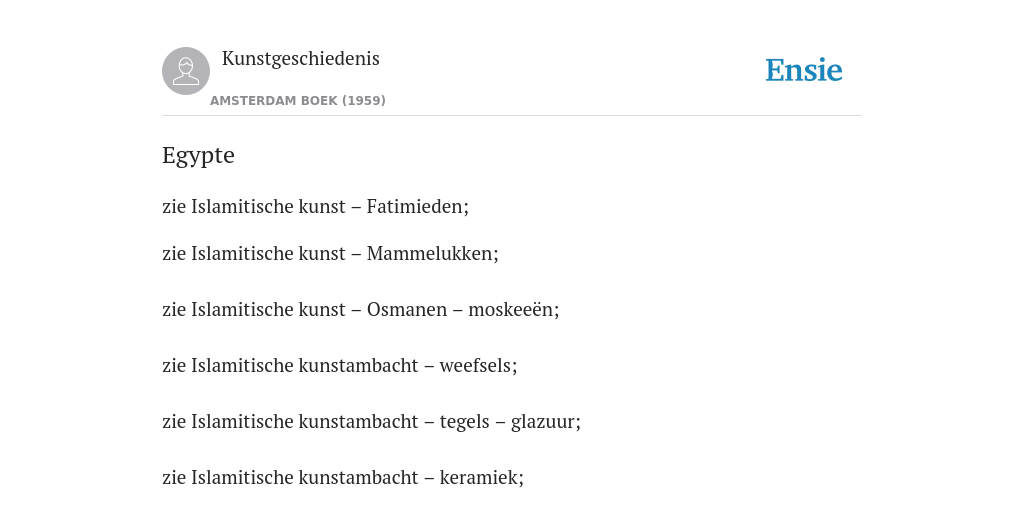Click 'zie' starting the Fatimieden line
Image resolution: width=1024 pixels, height=512 pixels.
pyautogui.click(x=174, y=206)
